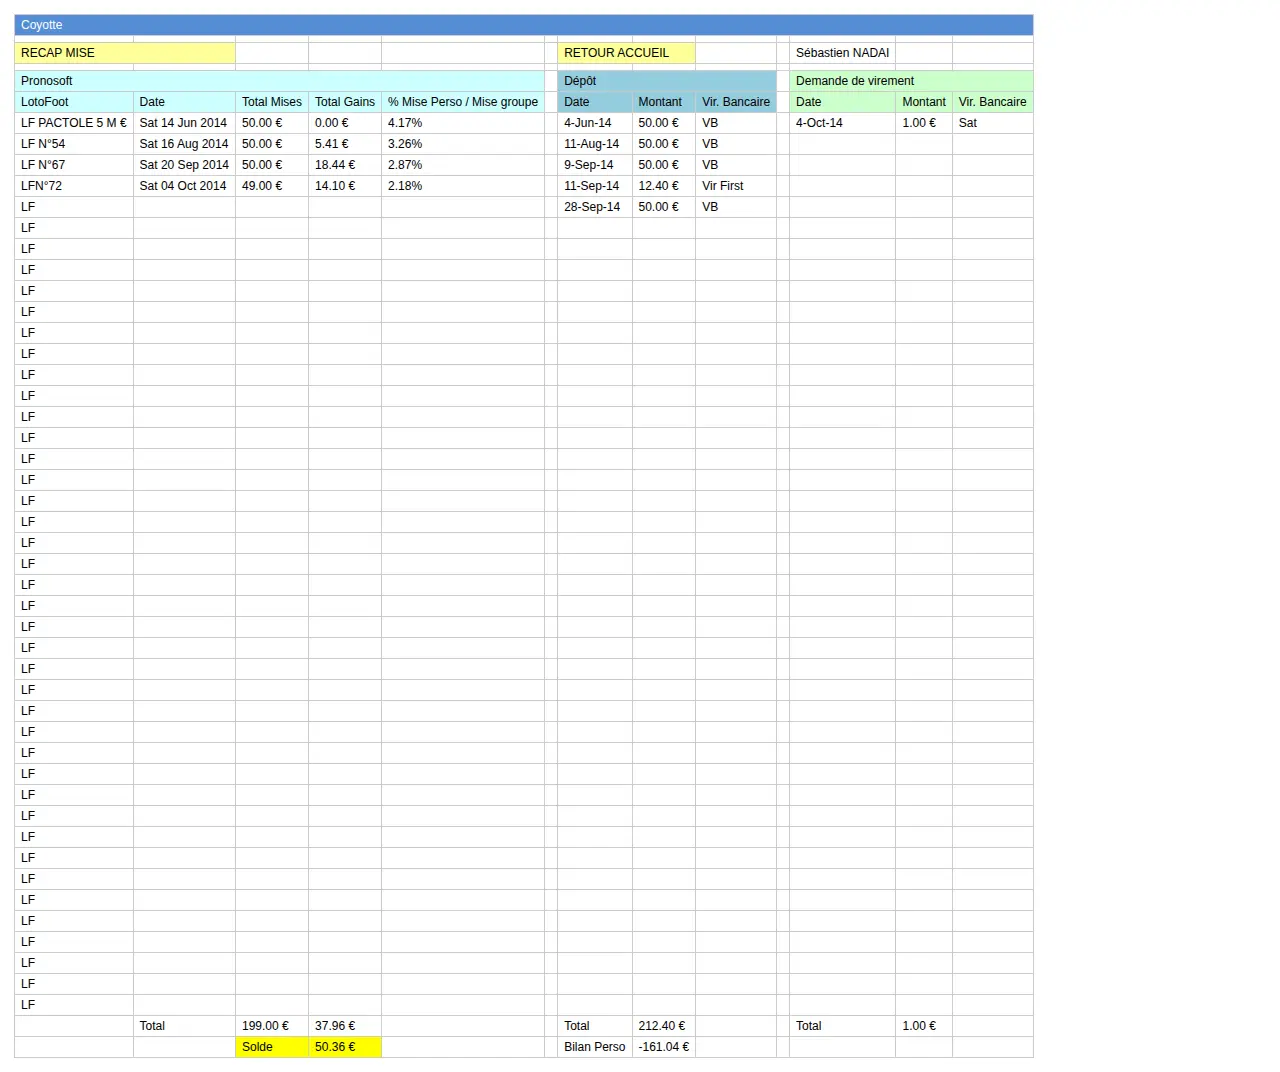This screenshot has width=1280, height=1072.
Task: Select the Sat cell under Vir. Bancaire
Action: 993,123
